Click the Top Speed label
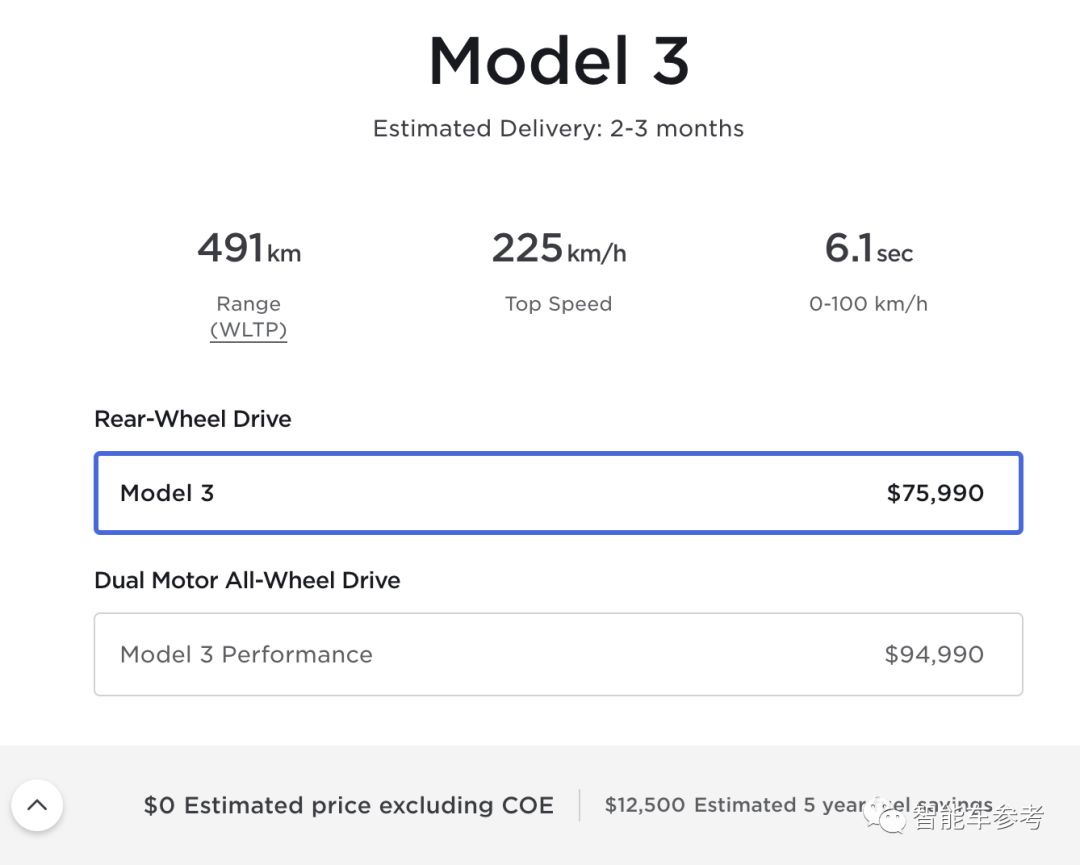 coord(558,304)
